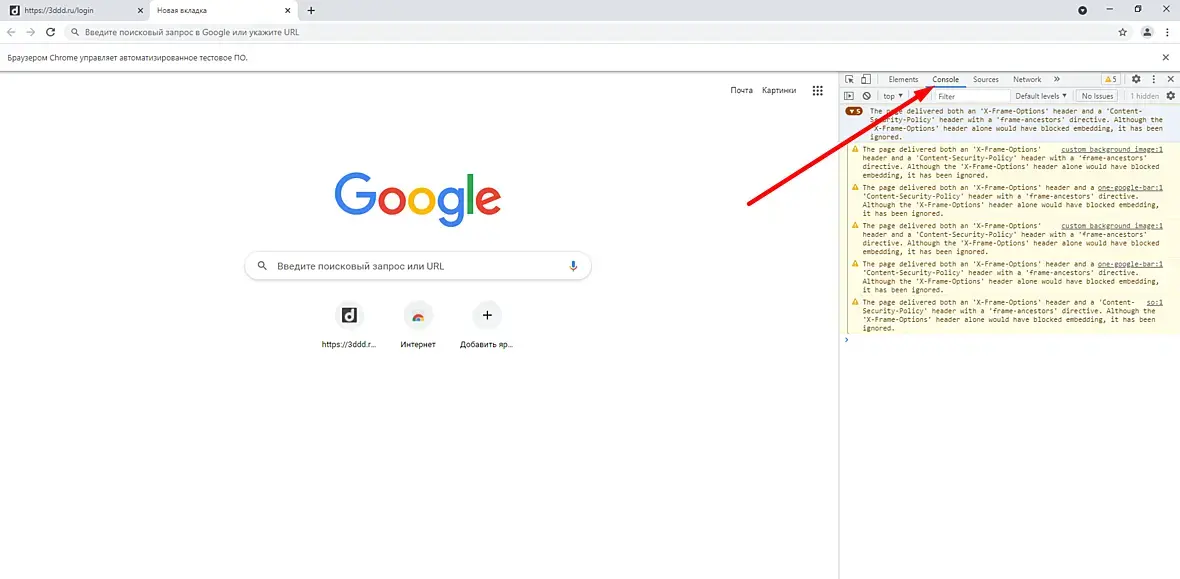Open the so:1 source link
This screenshot has width=1180, height=579.
tap(1154, 302)
